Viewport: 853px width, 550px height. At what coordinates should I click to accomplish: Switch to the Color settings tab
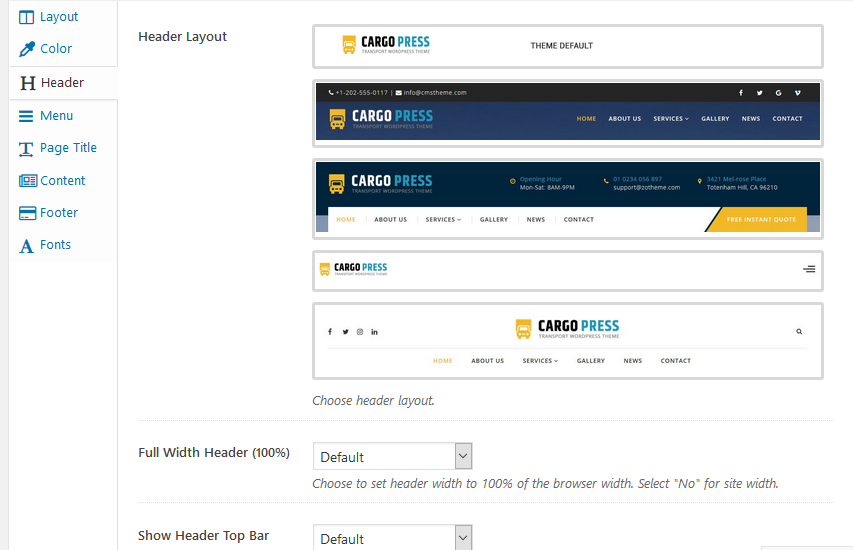coord(56,49)
